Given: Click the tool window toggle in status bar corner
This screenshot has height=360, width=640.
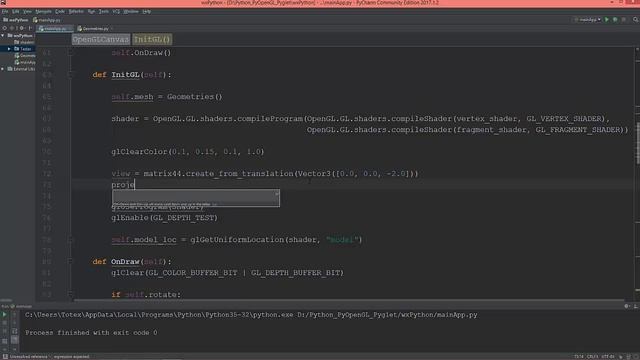Looking at the screenshot, I should tap(4, 356).
